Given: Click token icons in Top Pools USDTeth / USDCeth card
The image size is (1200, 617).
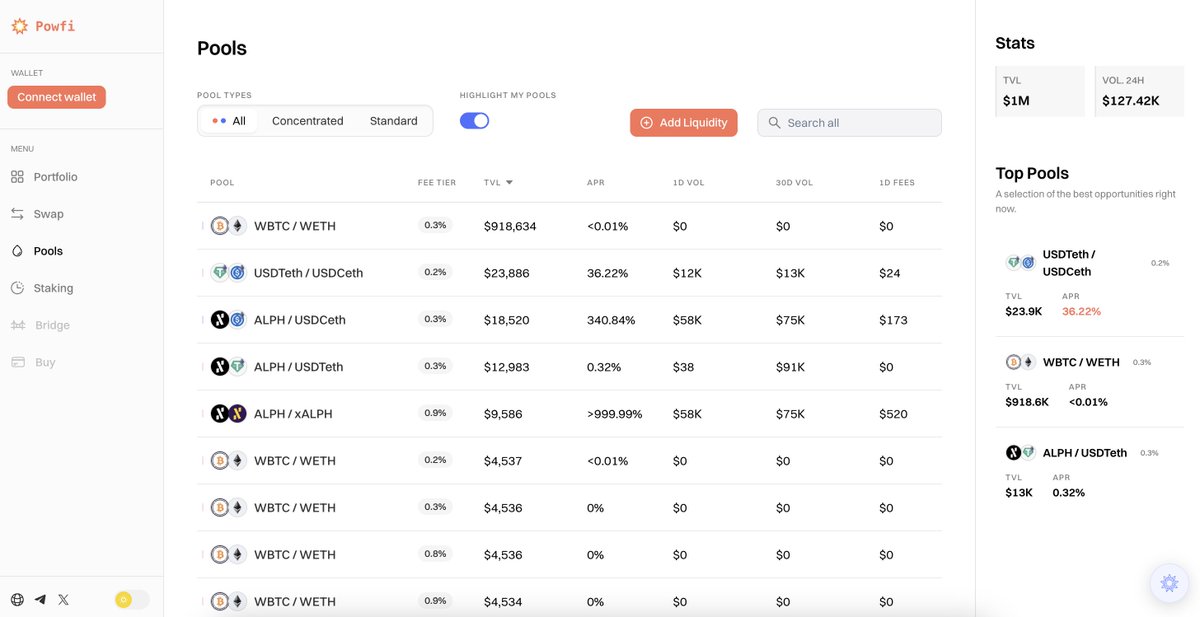Looking at the screenshot, I should pyautogui.click(x=1020, y=262).
